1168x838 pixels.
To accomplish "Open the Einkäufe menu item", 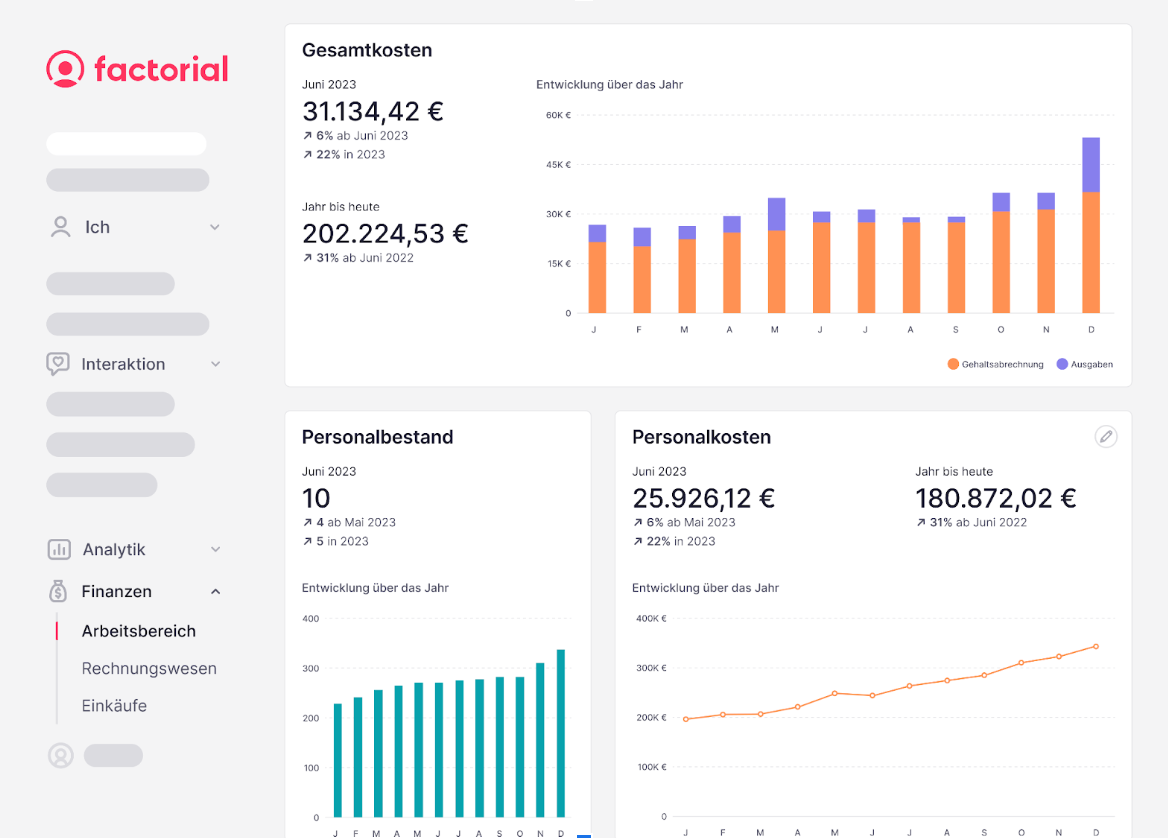I will pos(114,705).
